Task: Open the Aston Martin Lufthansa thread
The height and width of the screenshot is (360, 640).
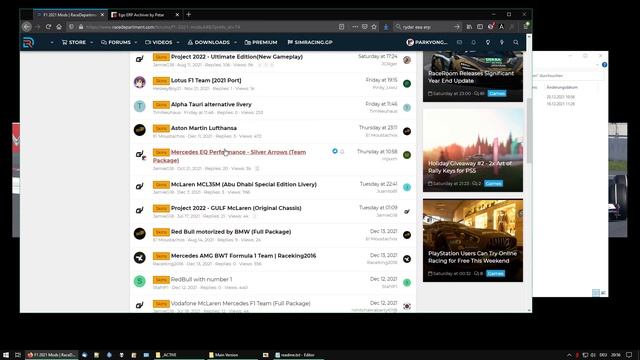Action: 204,128
